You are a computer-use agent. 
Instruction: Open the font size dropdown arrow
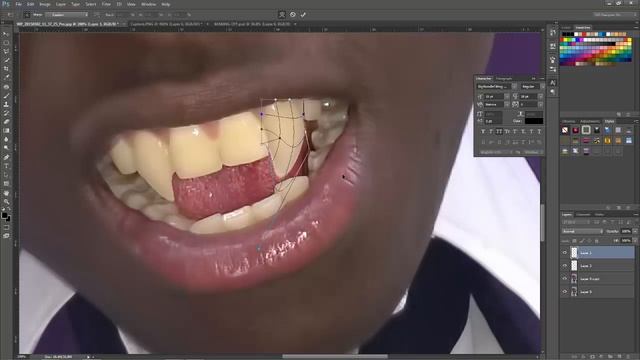pos(507,97)
